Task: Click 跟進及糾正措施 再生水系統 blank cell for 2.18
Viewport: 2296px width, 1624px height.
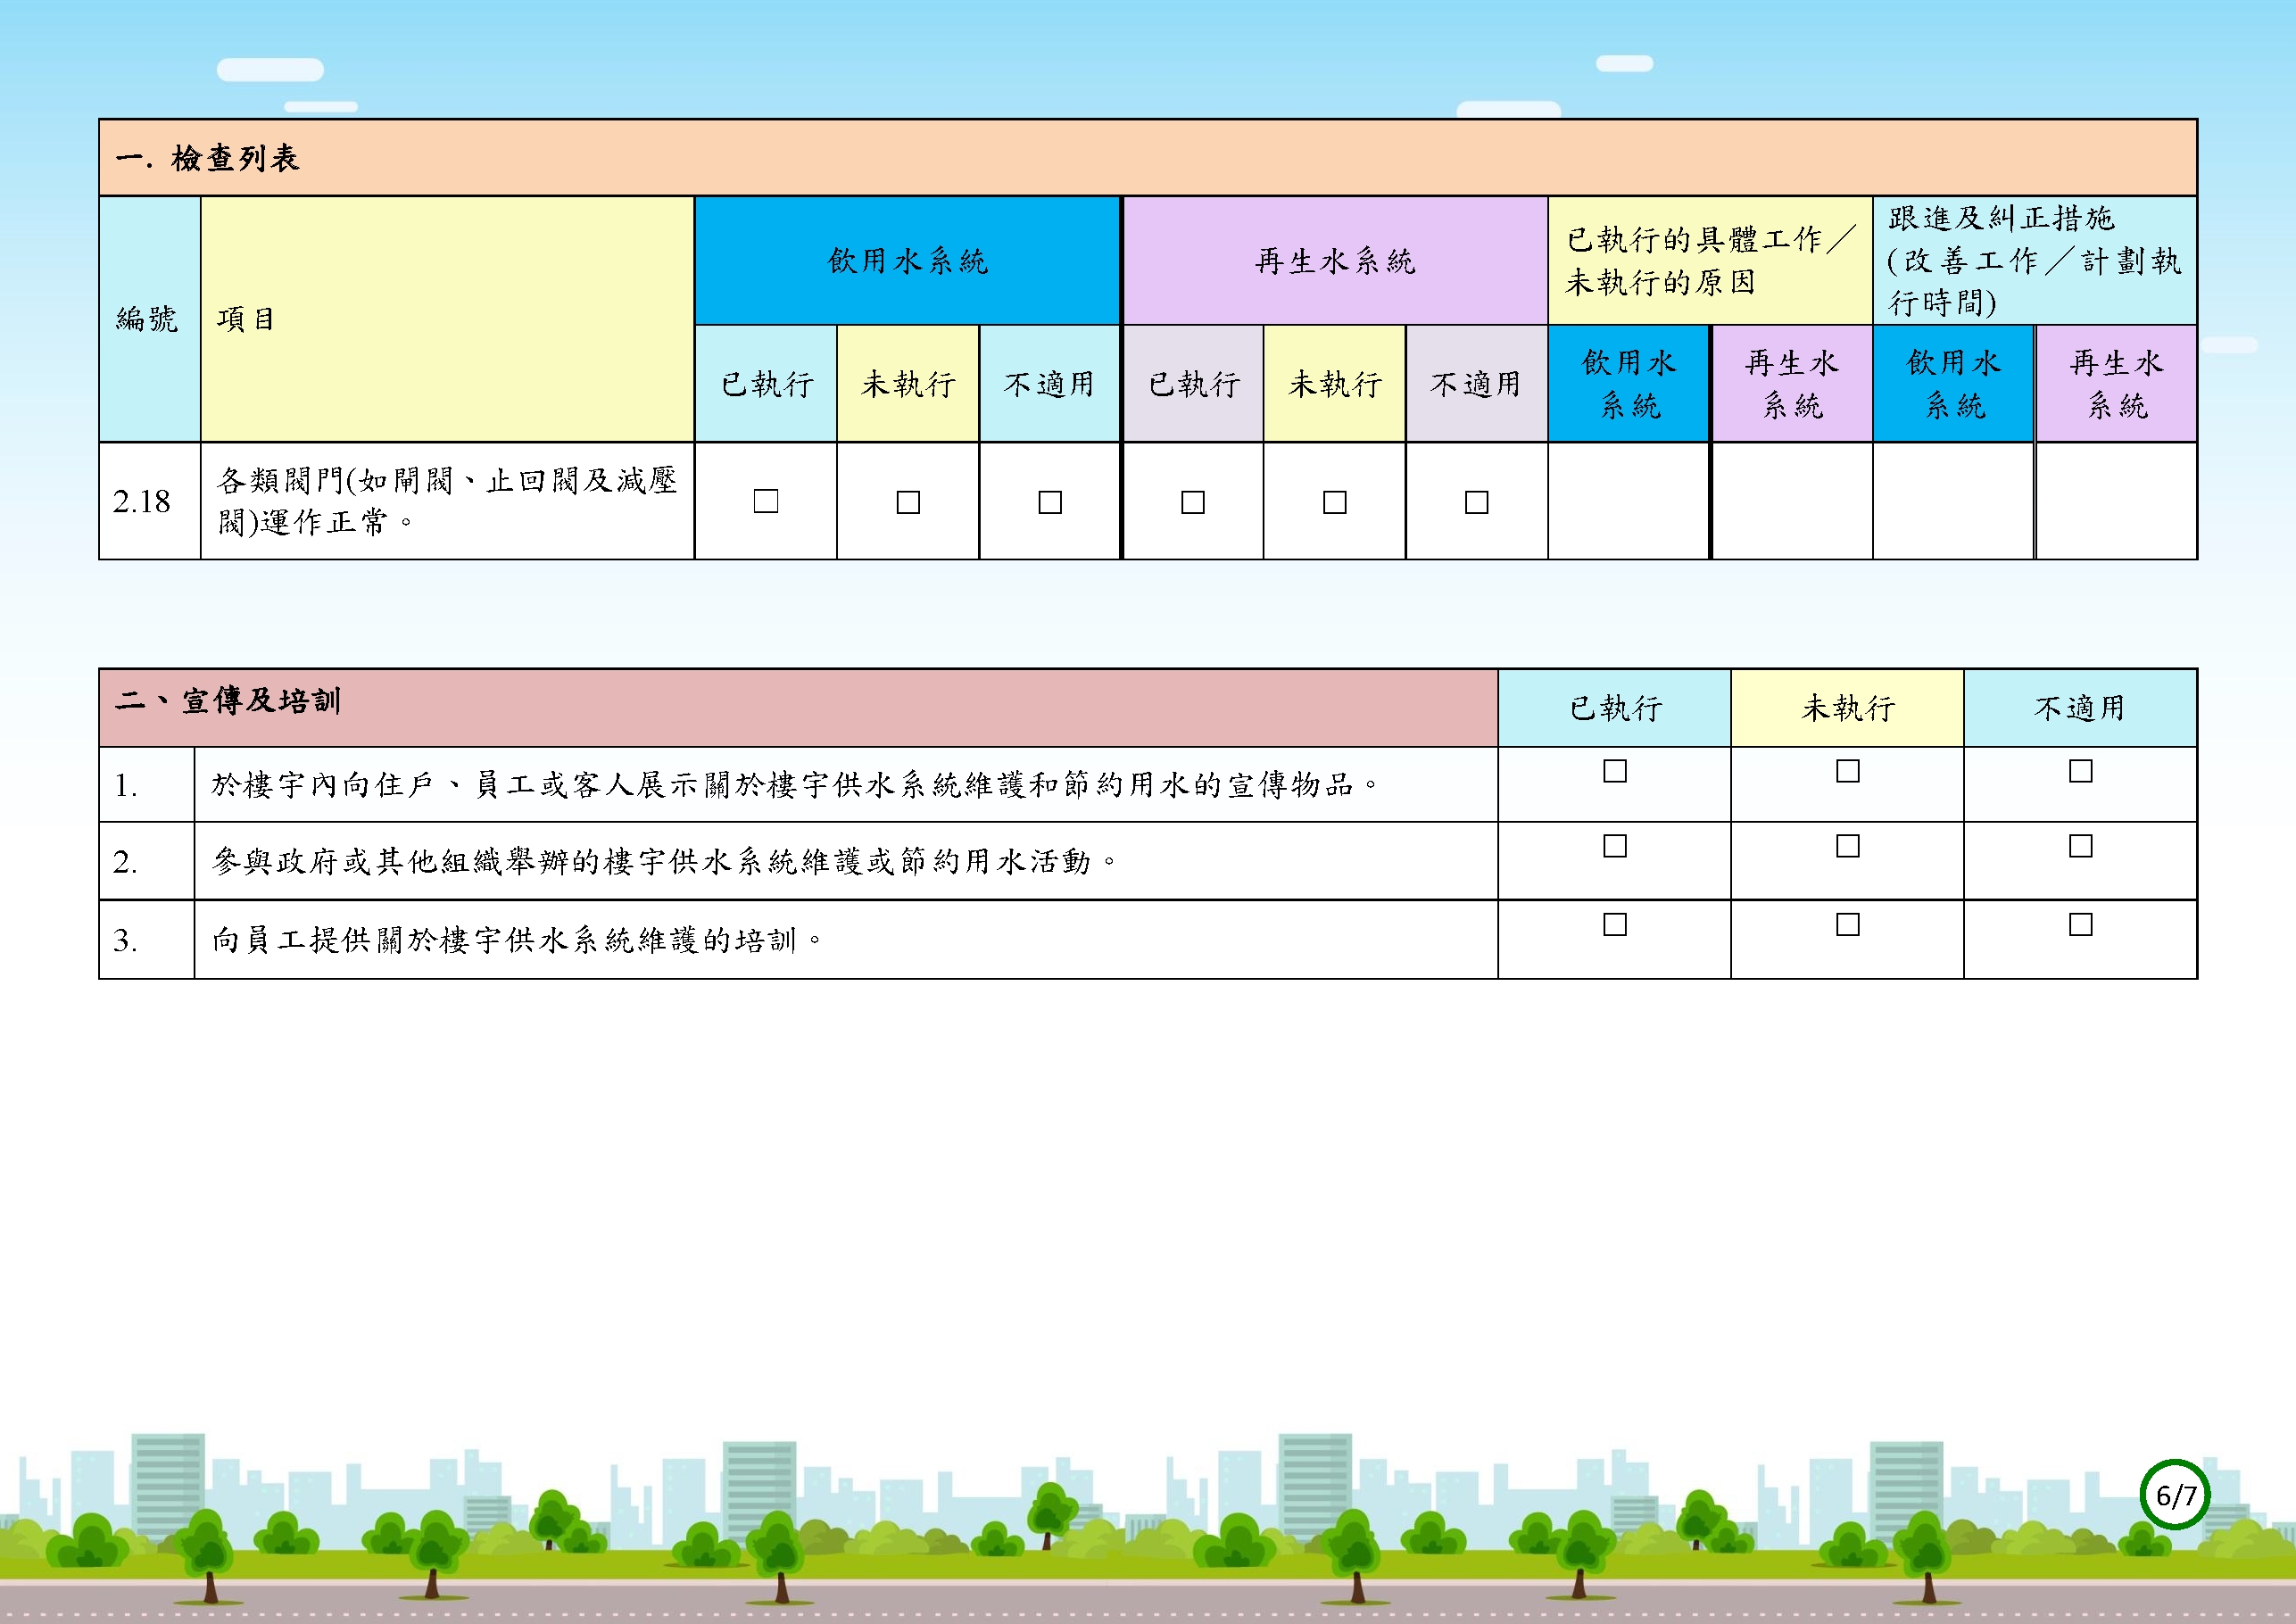Action: tap(2116, 501)
